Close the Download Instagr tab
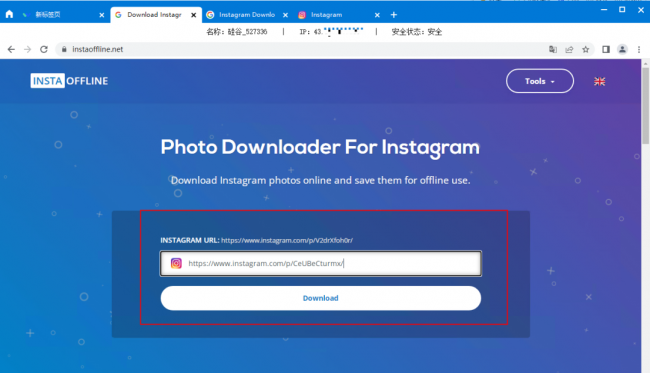650x373 pixels. (194, 15)
